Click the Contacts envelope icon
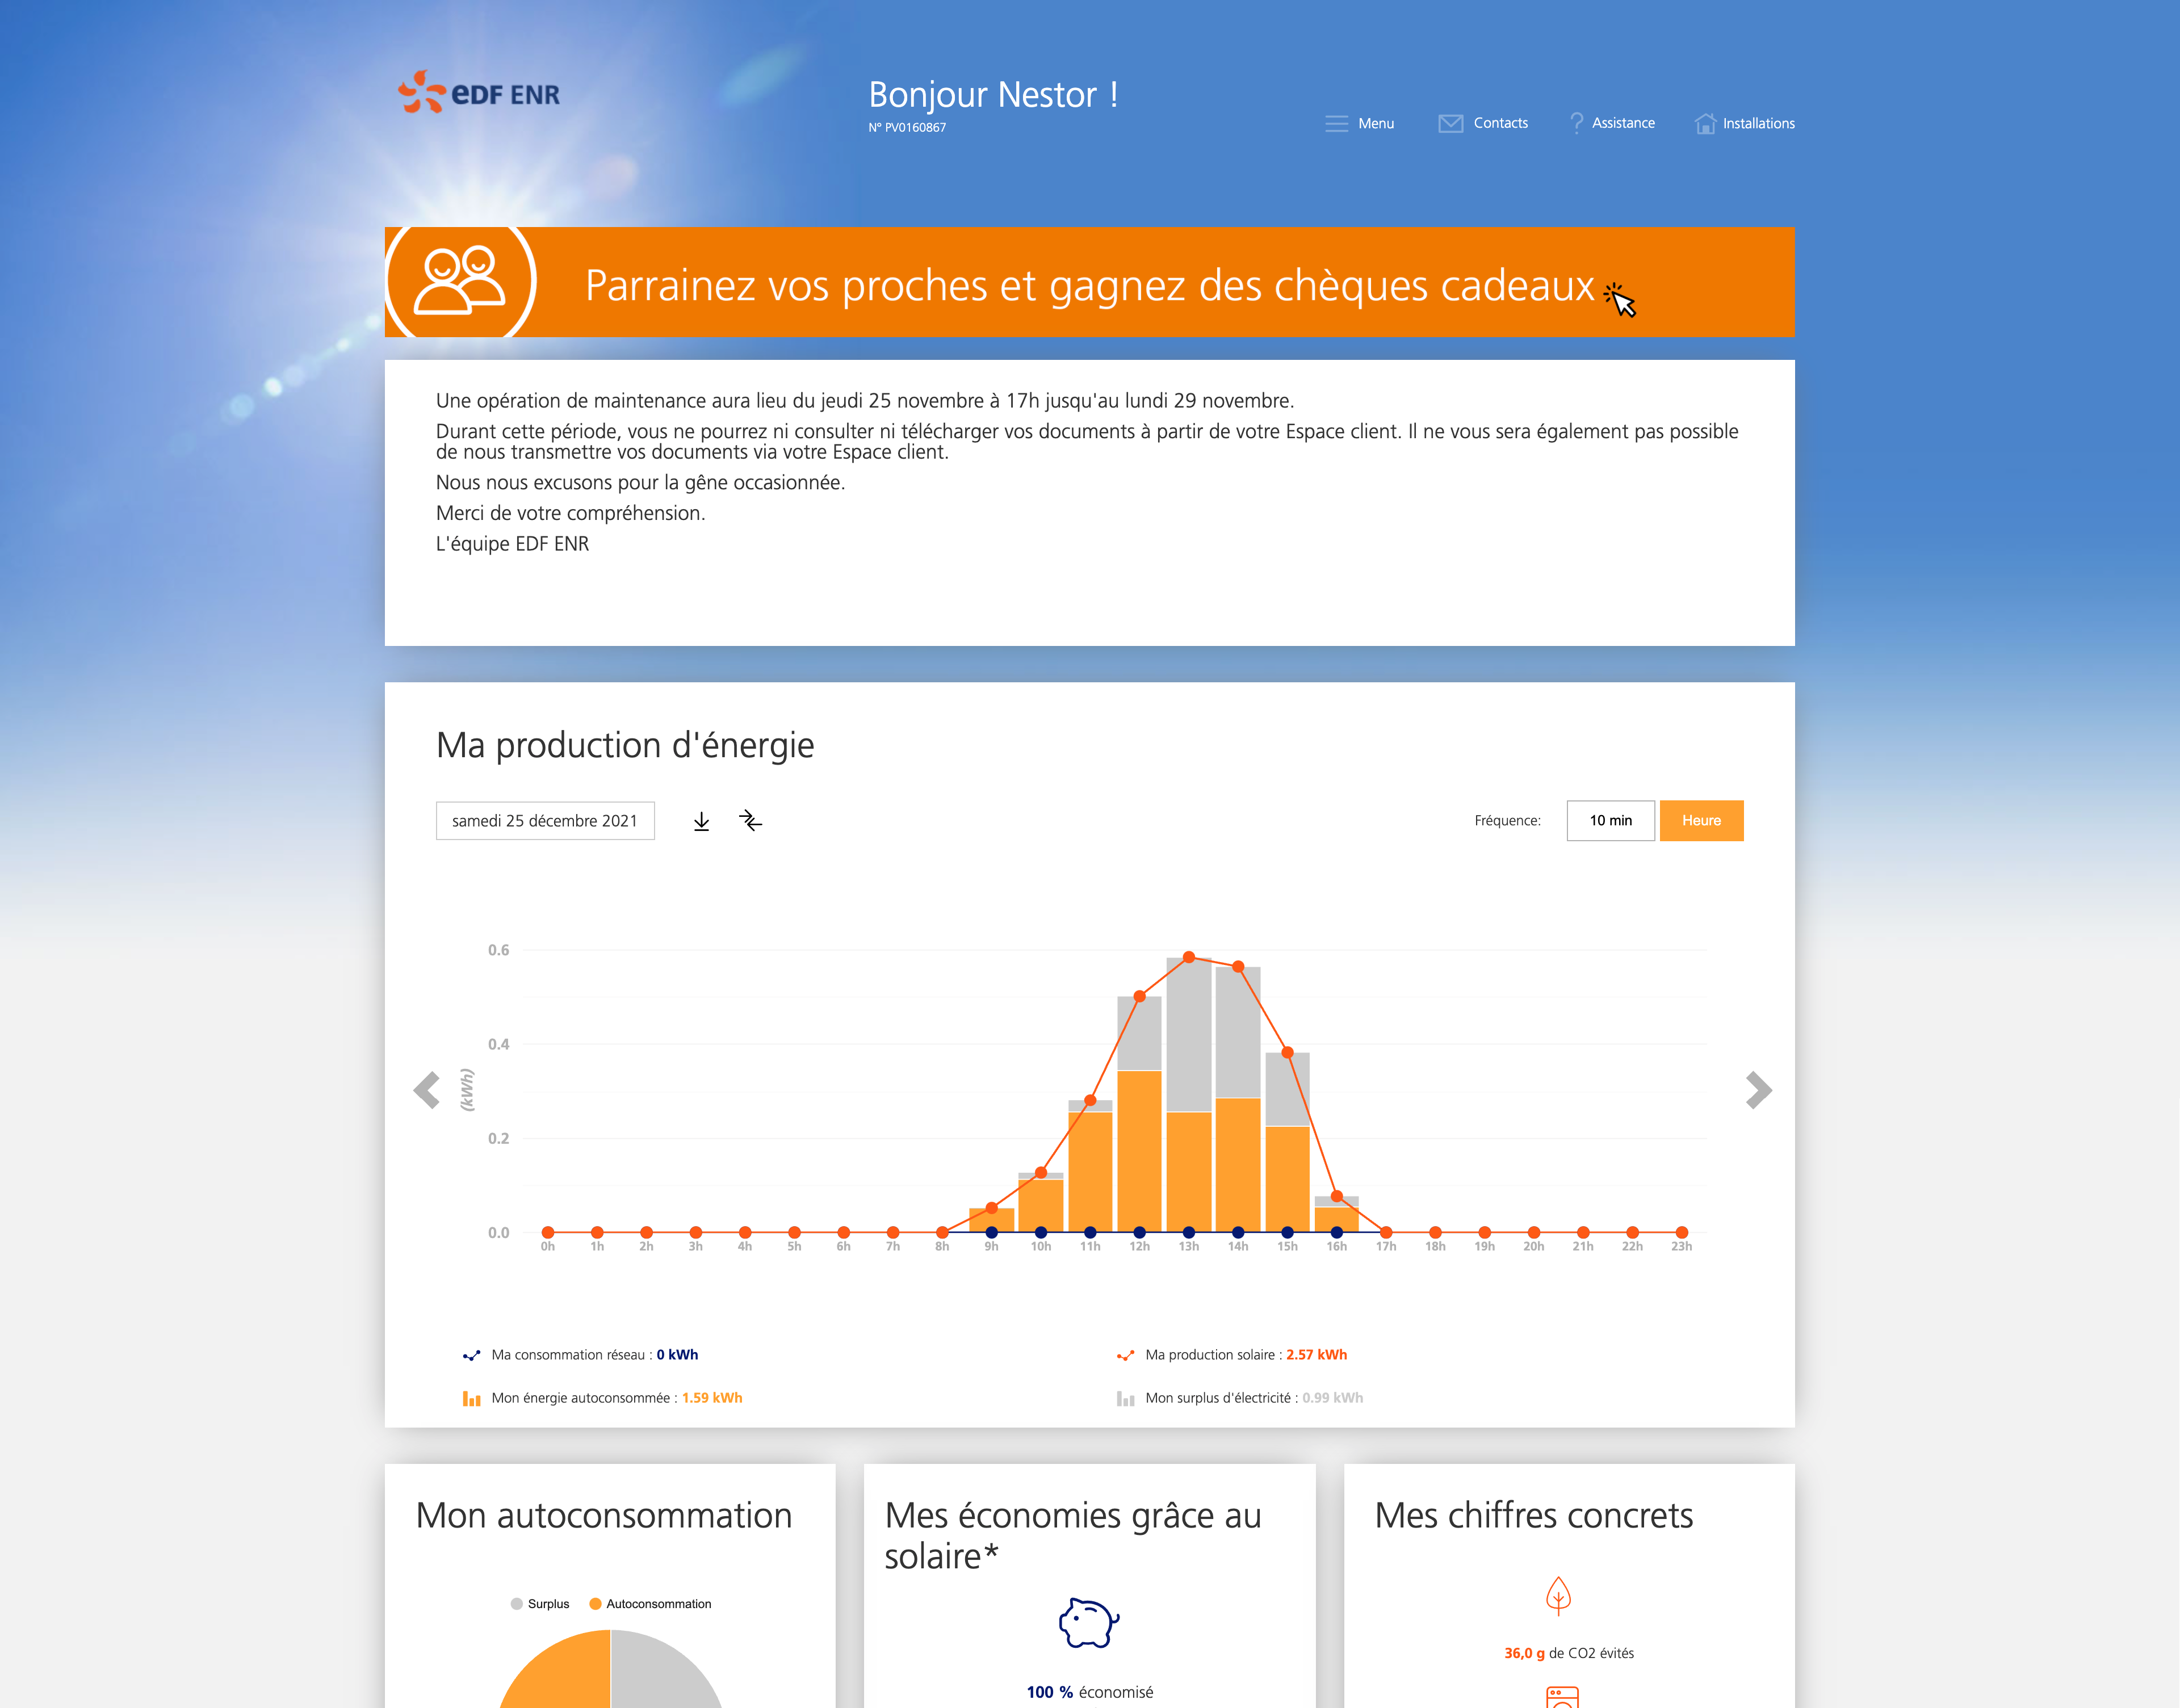2180x1708 pixels. [x=1451, y=122]
